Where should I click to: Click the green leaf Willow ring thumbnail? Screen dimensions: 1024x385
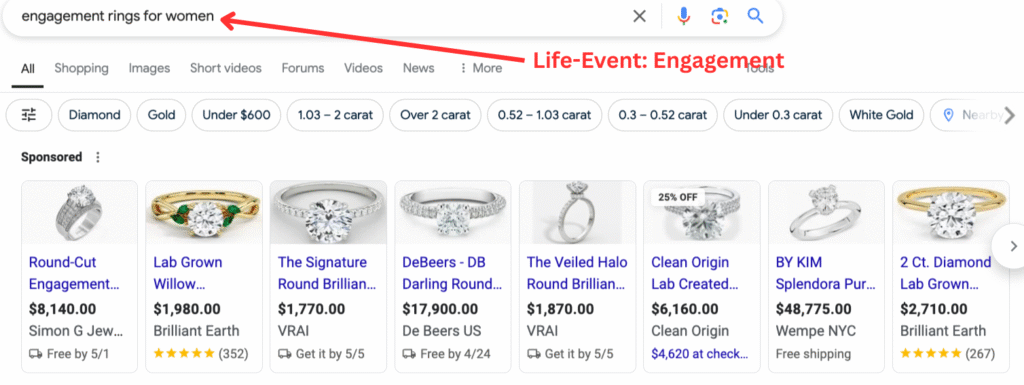pyautogui.click(x=204, y=212)
